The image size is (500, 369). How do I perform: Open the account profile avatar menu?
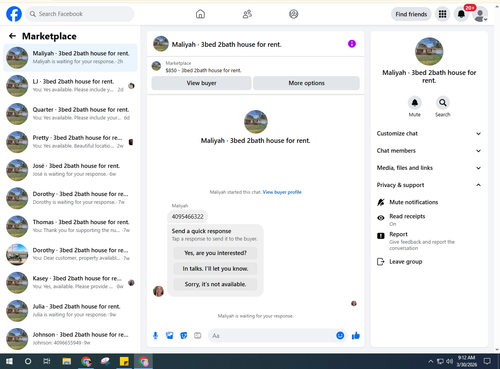point(480,15)
